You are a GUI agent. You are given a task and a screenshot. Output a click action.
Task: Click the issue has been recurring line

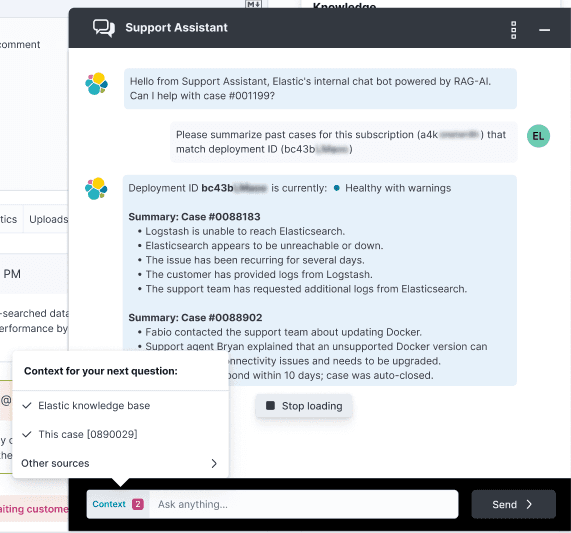pyautogui.click(x=255, y=260)
